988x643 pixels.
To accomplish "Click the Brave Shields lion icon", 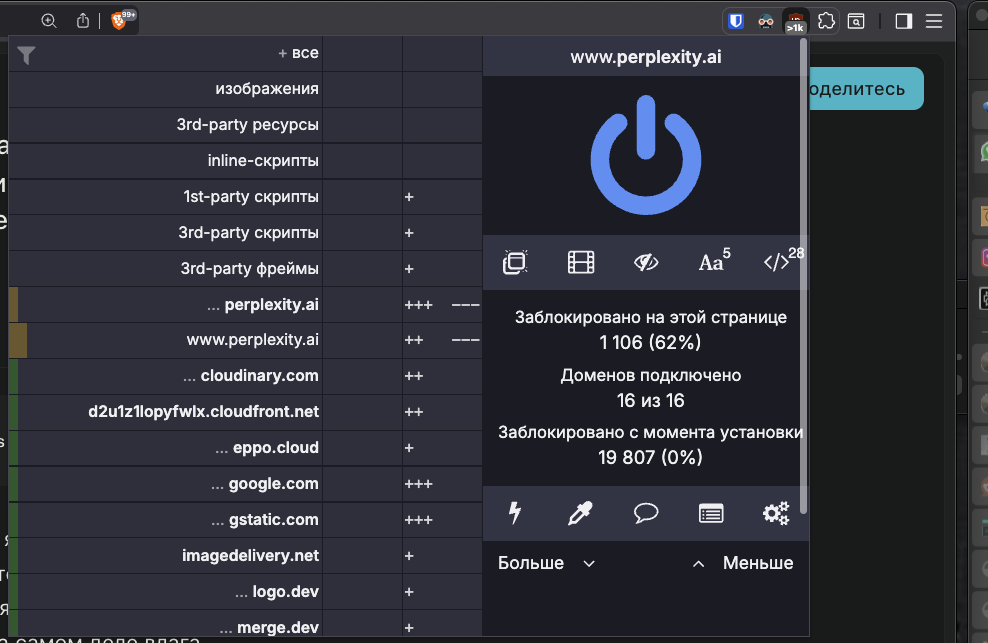I will [119, 20].
